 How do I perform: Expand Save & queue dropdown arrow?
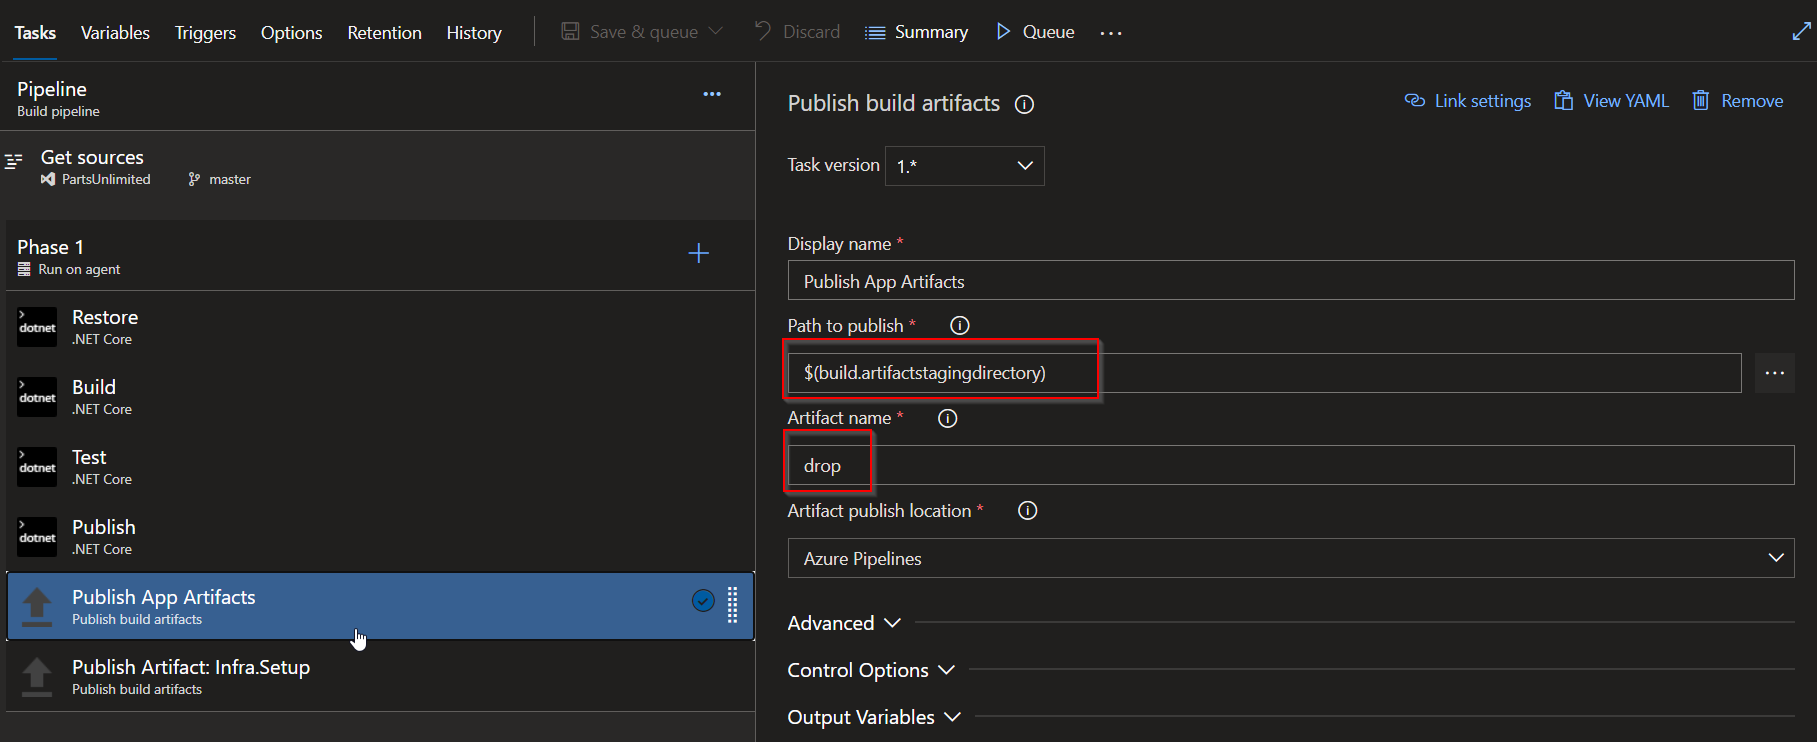point(716,31)
